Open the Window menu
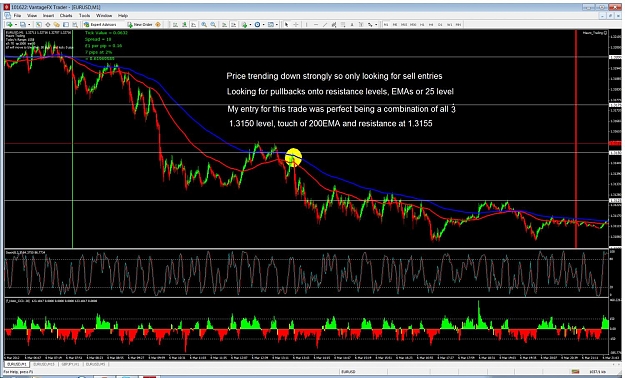This screenshot has height=378, width=625. pos(104,16)
